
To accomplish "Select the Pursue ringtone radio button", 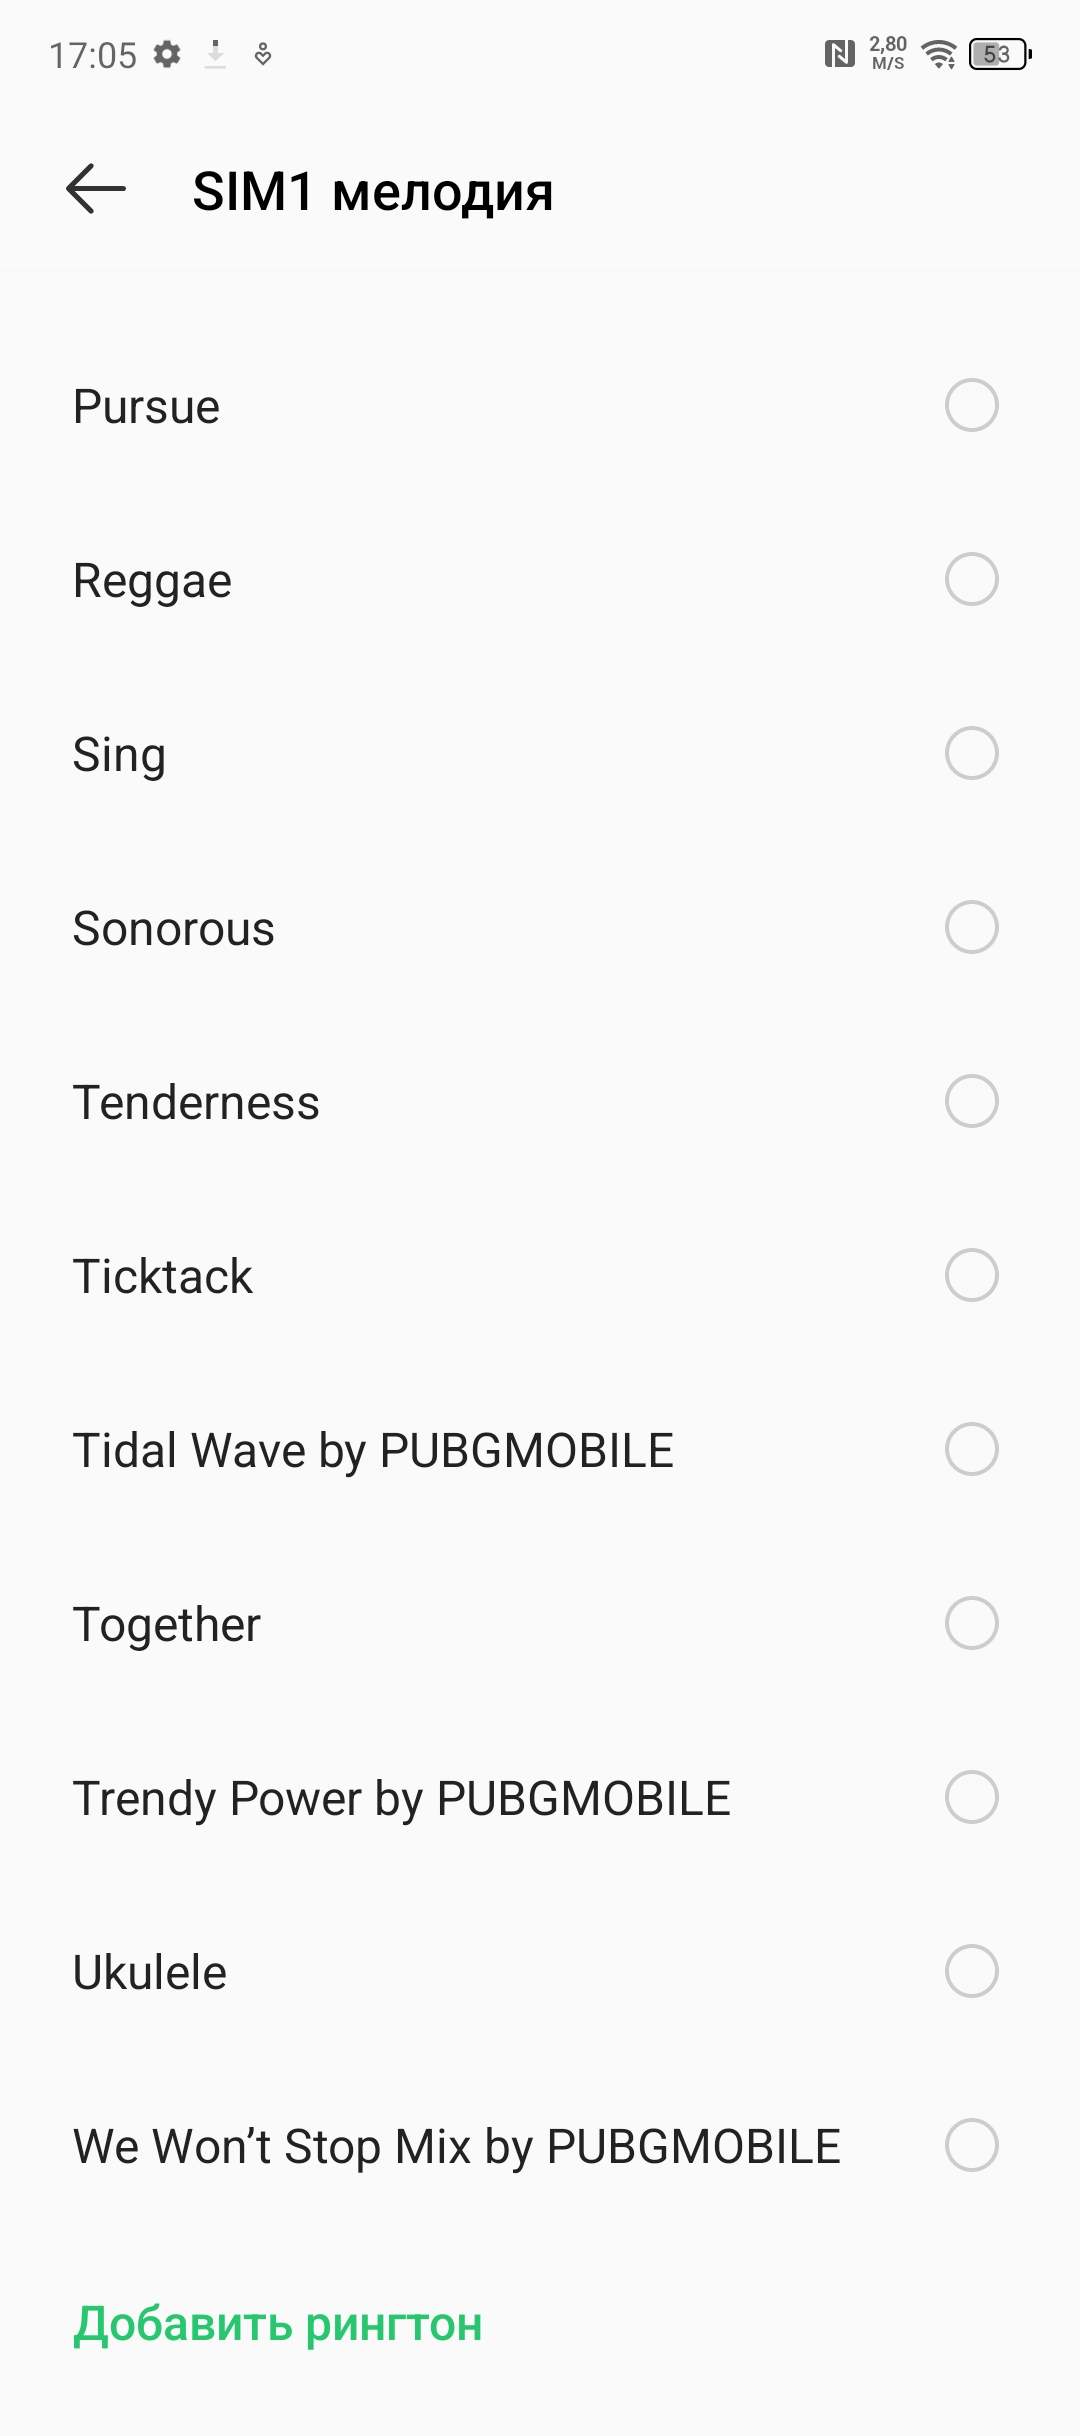I will (x=971, y=405).
